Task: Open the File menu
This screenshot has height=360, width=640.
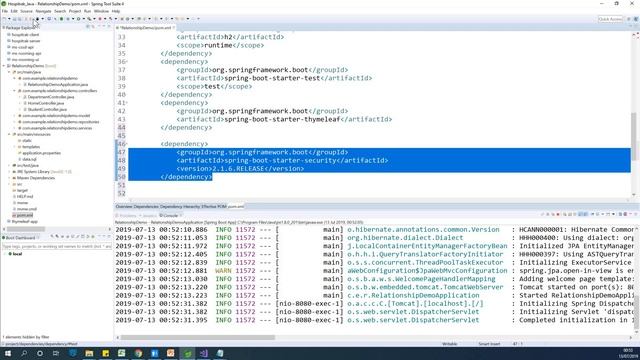Action: (5, 11)
